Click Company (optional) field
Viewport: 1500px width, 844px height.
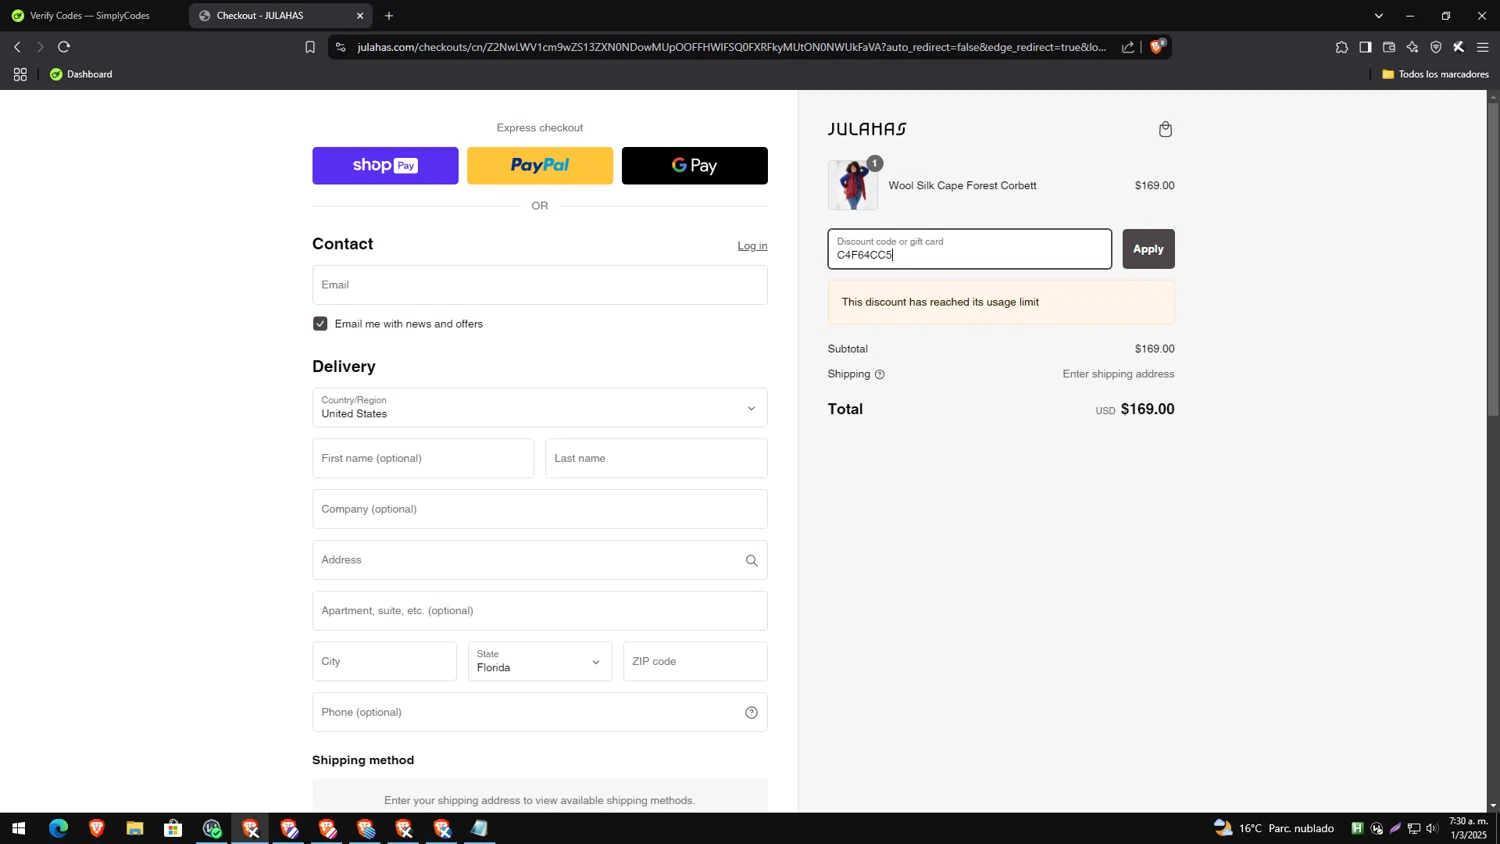click(540, 510)
